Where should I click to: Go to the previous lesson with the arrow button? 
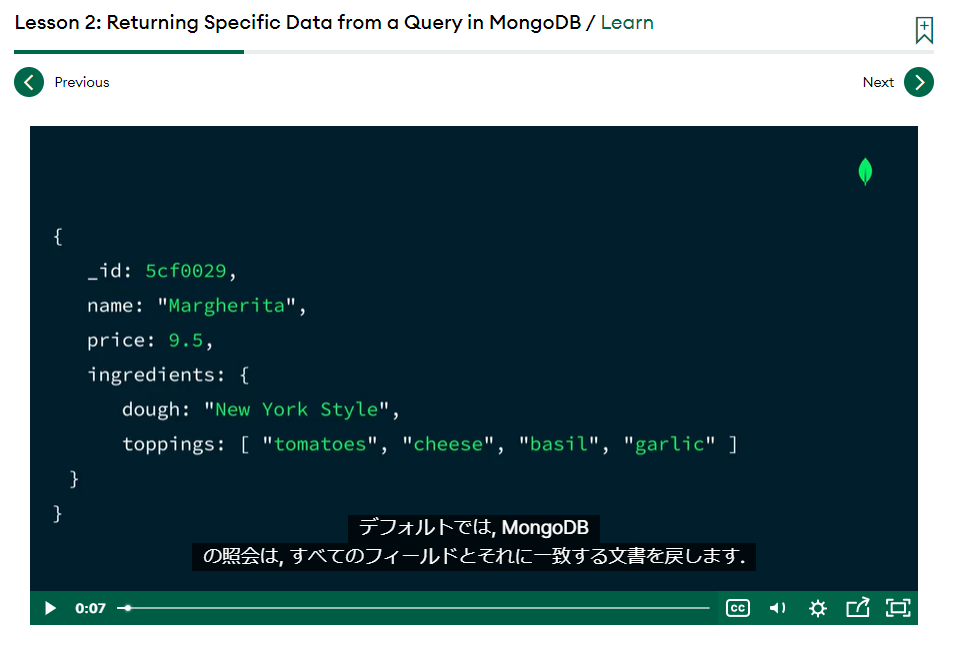(x=29, y=82)
